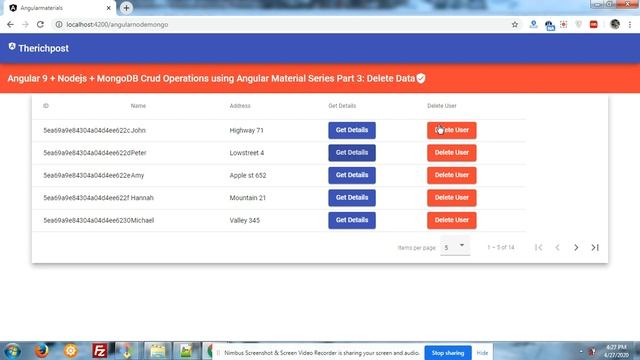Reload the current page
Viewport: 640px width, 360px height.
(x=40, y=24)
